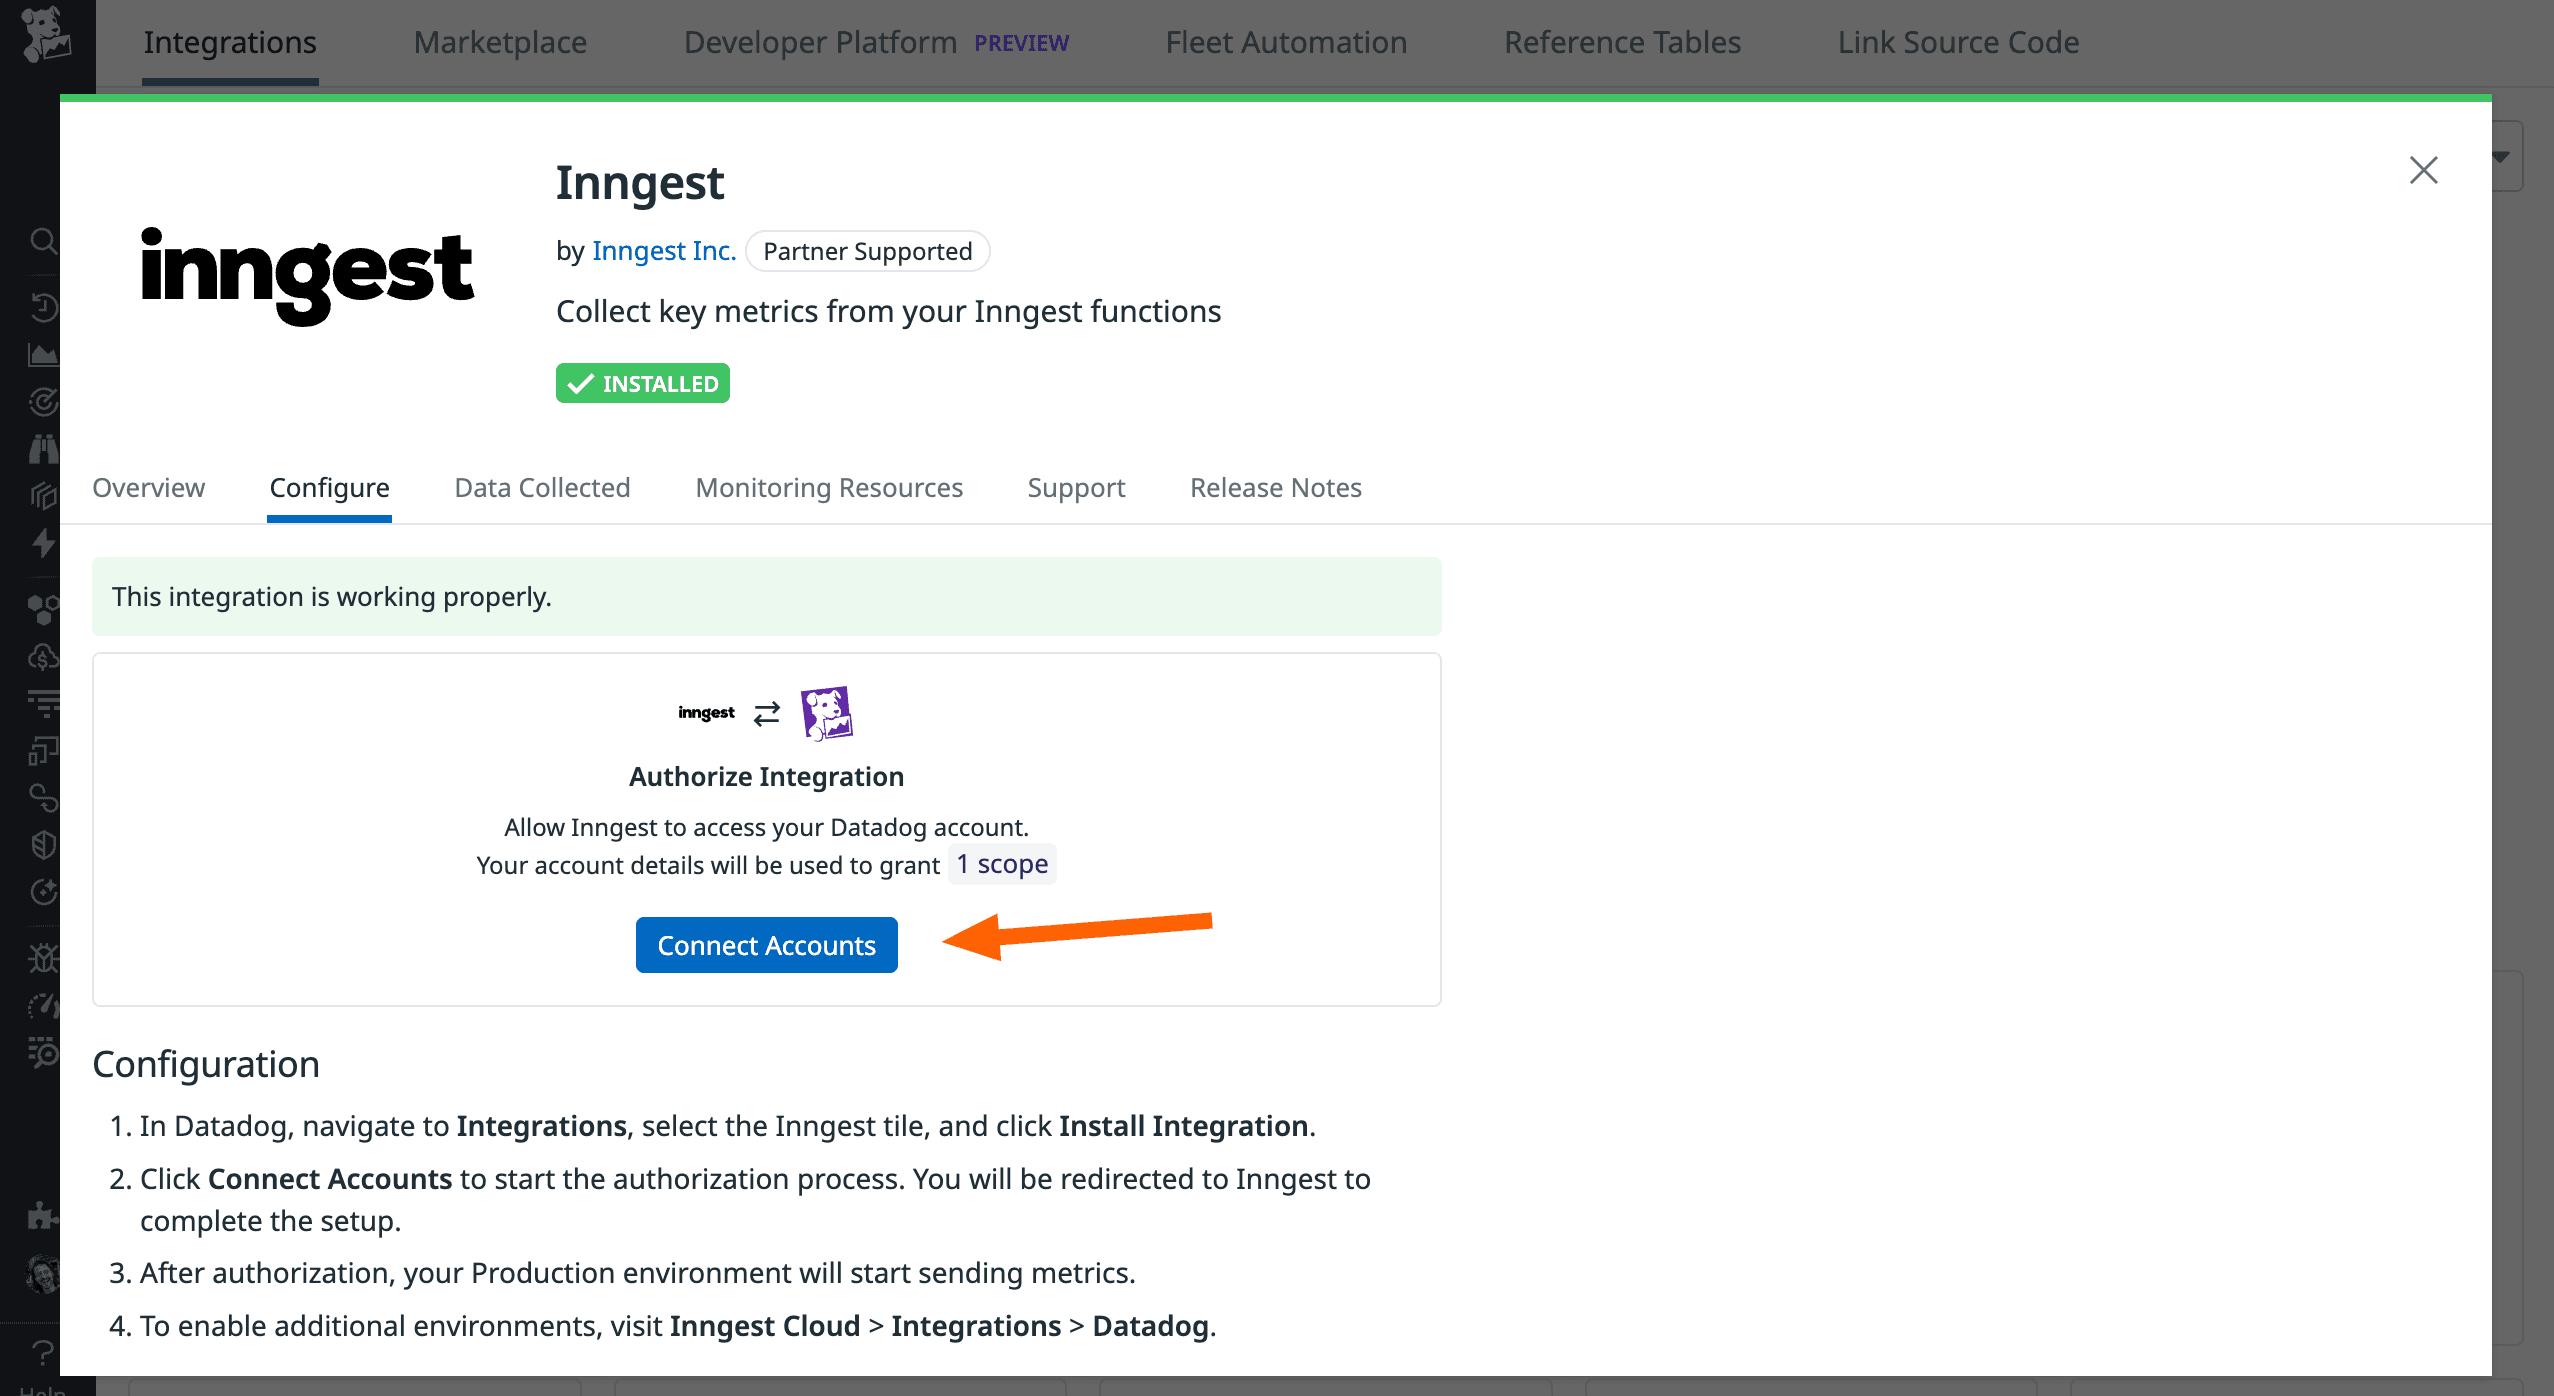The width and height of the screenshot is (2554, 1396).
Task: Click the security shield icon in sidebar
Action: pyautogui.click(x=43, y=843)
